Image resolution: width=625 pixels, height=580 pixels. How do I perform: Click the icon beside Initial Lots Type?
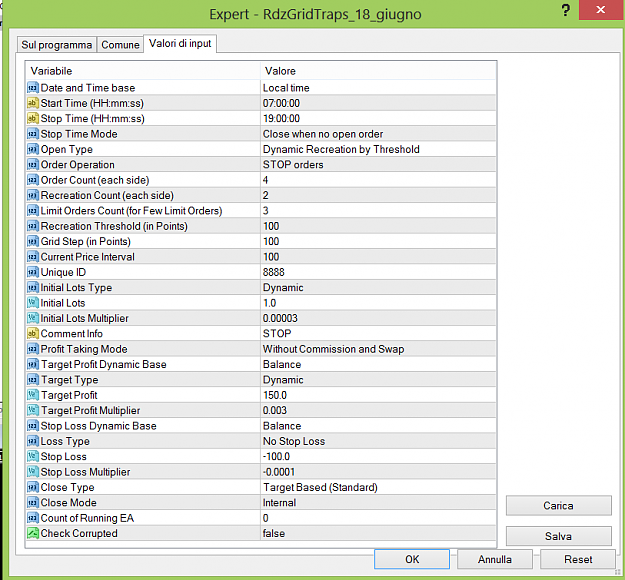click(x=33, y=287)
